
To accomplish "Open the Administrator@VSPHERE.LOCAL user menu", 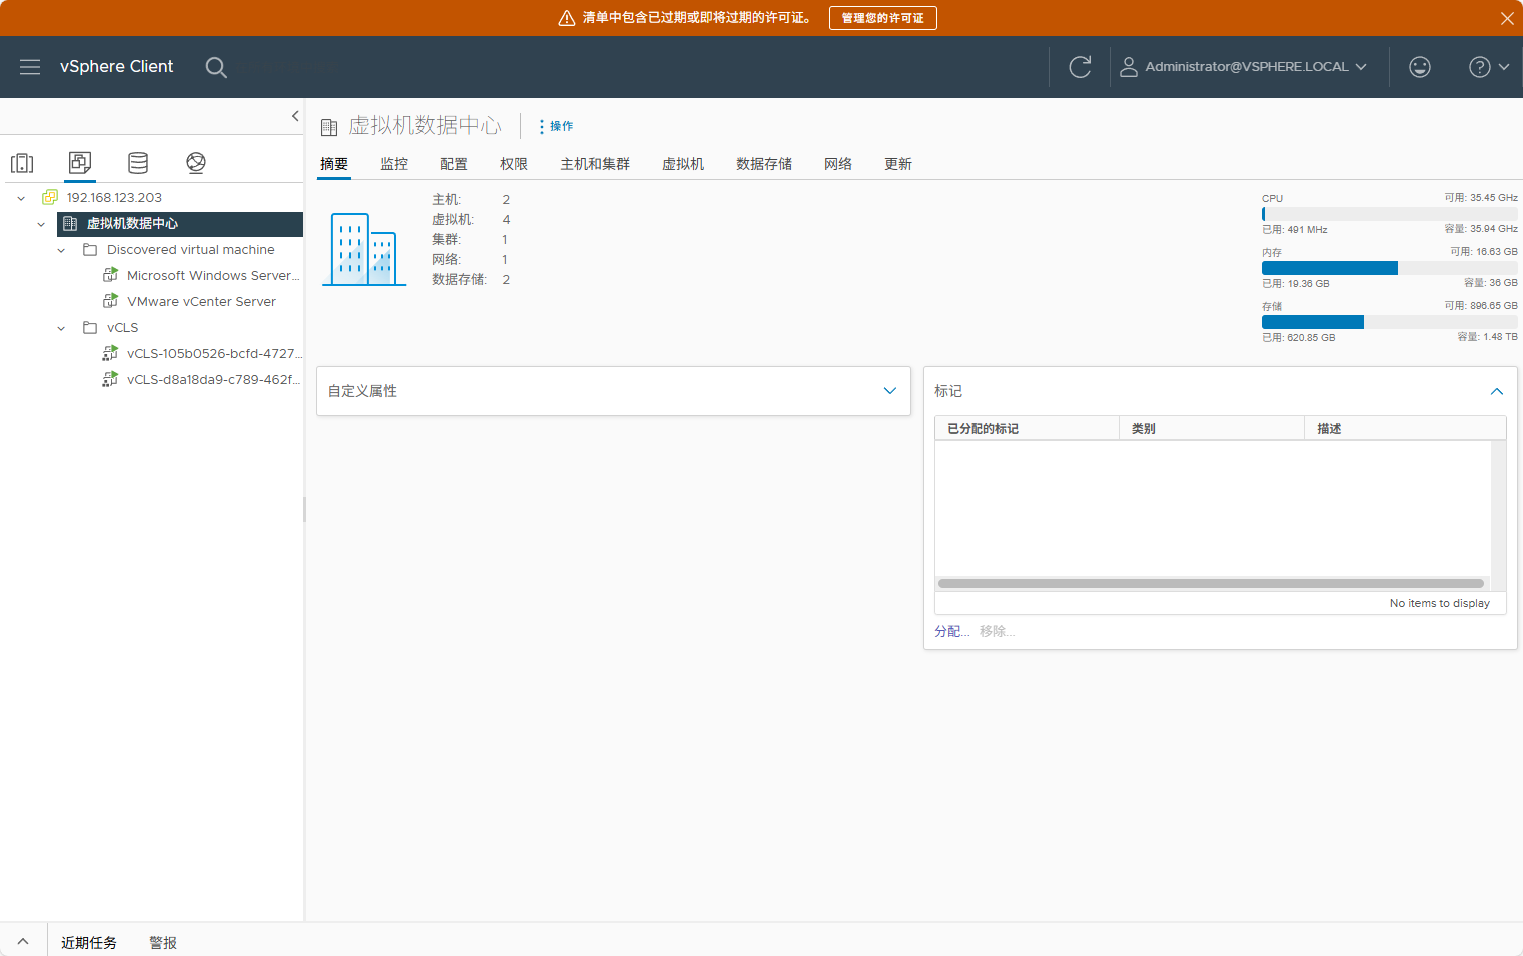I will coord(1243,67).
